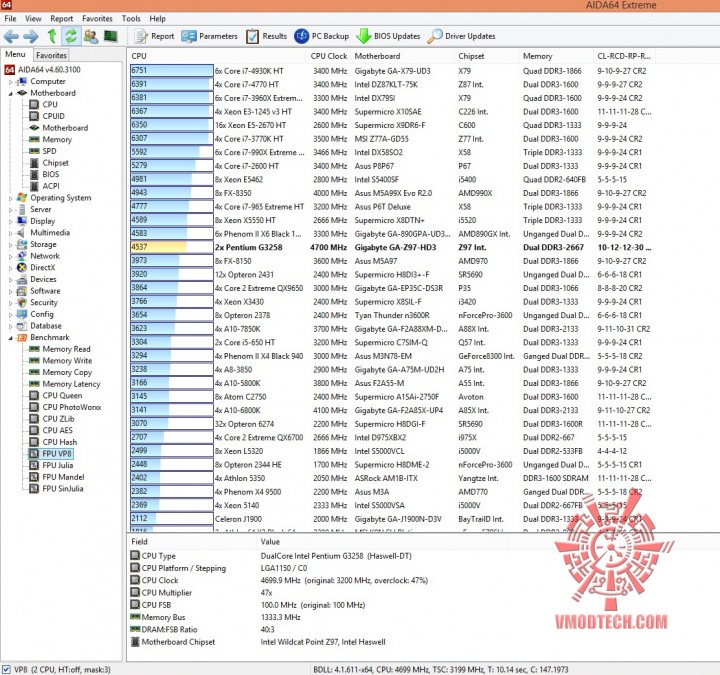The width and height of the screenshot is (720, 675).
Task: Toggle the VP8 status bar checkbox
Action: pos(6,669)
